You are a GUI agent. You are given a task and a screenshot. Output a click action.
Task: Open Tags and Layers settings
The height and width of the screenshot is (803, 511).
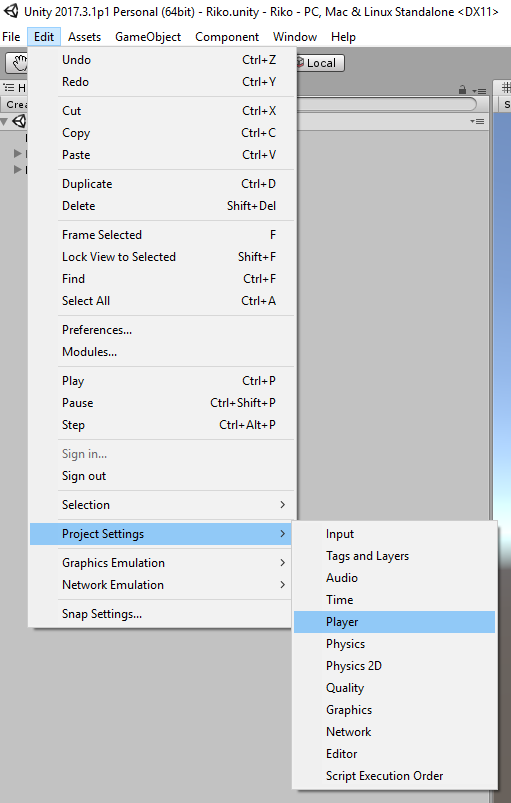394,556
